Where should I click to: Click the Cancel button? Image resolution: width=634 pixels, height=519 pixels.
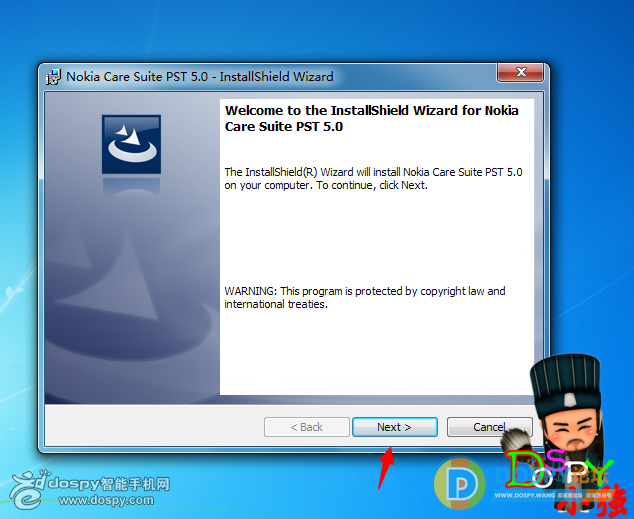click(x=489, y=427)
